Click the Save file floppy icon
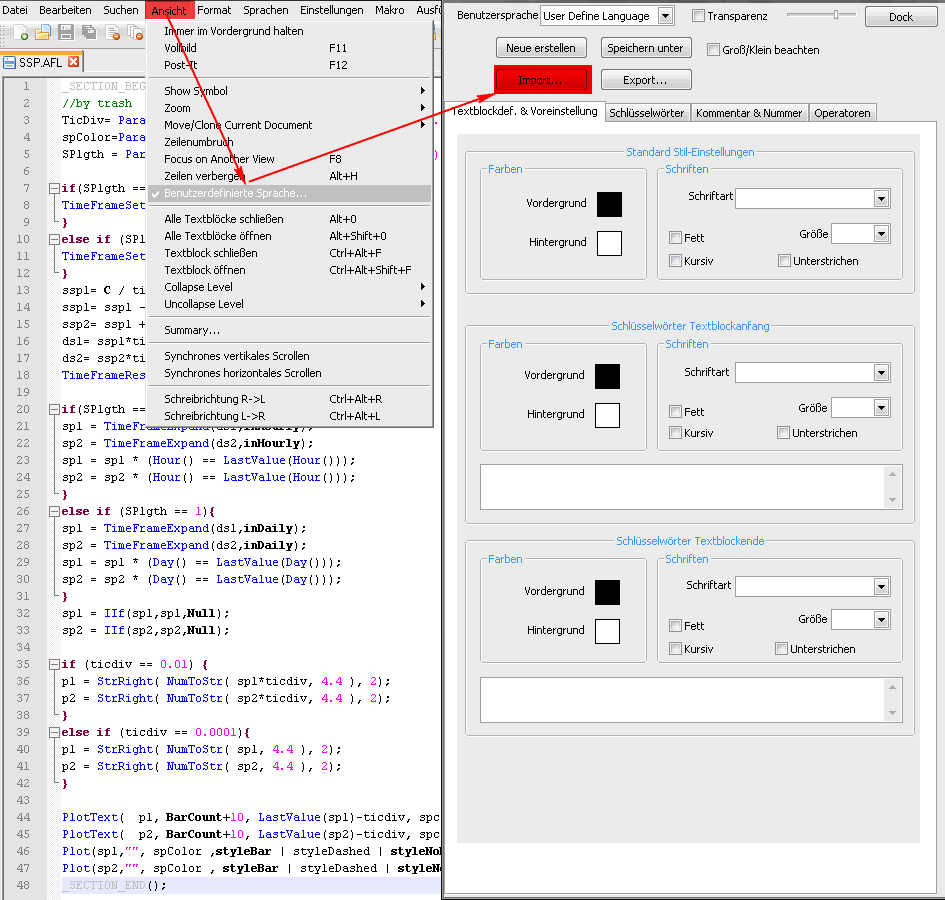The height and width of the screenshot is (900, 945). point(65,34)
